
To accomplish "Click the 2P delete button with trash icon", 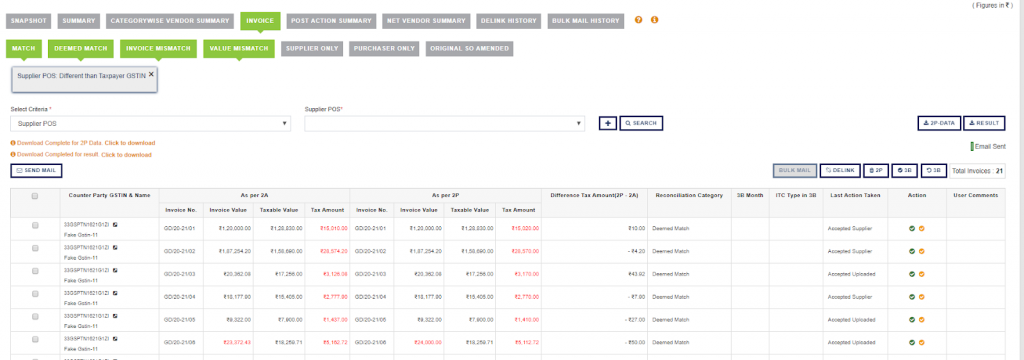I will tap(876, 171).
